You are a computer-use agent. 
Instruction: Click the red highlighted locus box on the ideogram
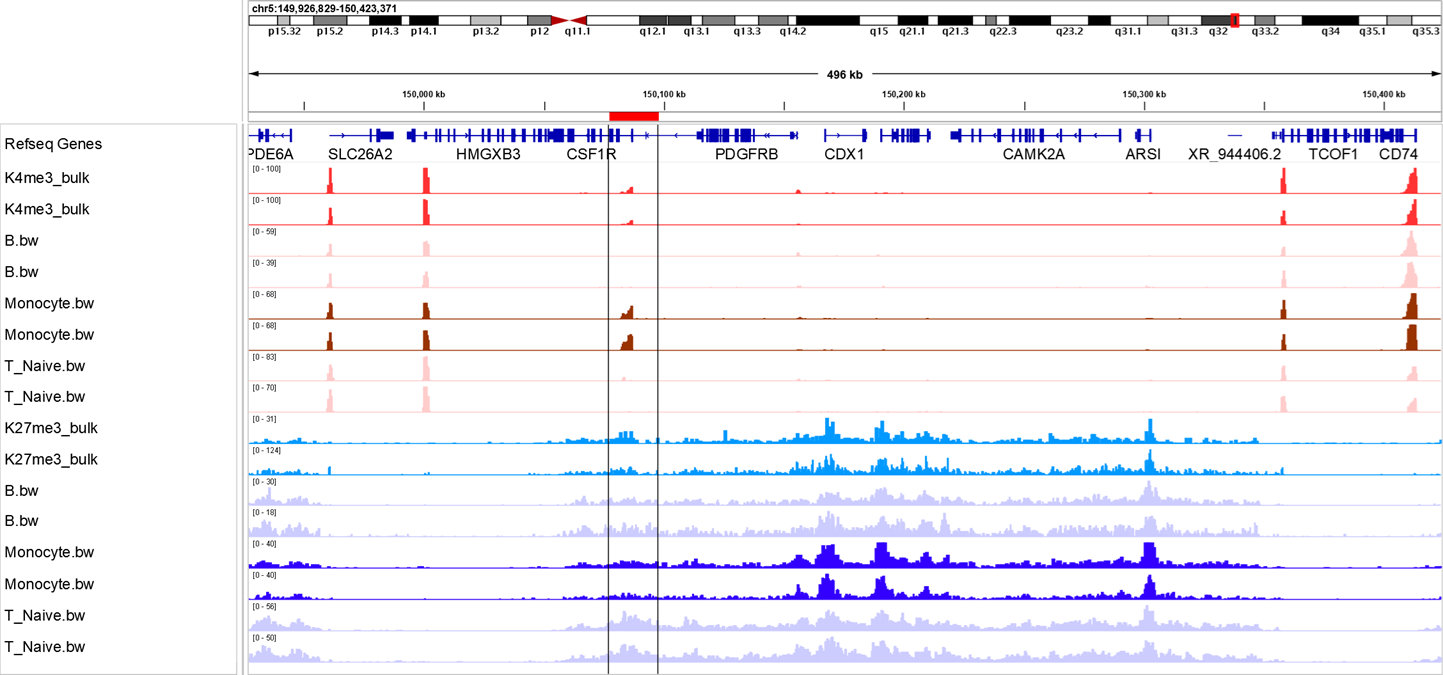click(x=1233, y=19)
